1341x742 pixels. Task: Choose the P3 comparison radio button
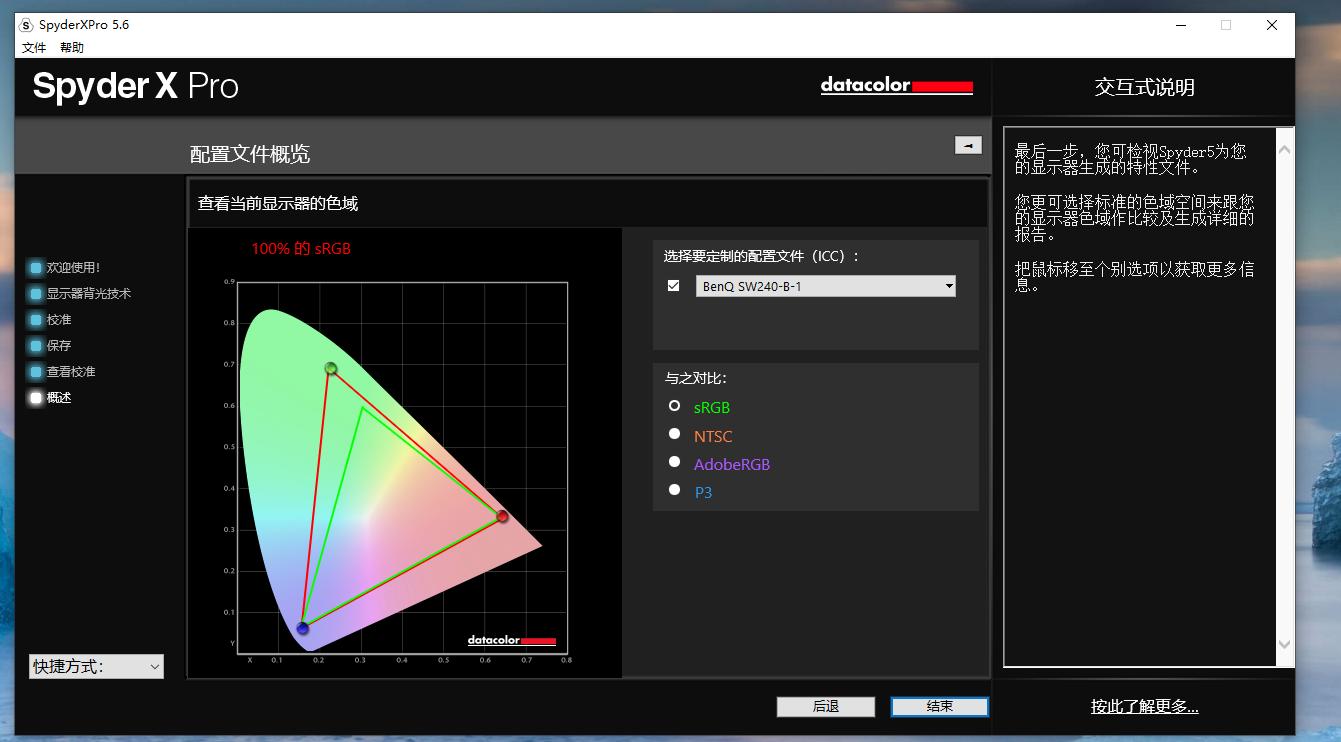pyautogui.click(x=674, y=490)
